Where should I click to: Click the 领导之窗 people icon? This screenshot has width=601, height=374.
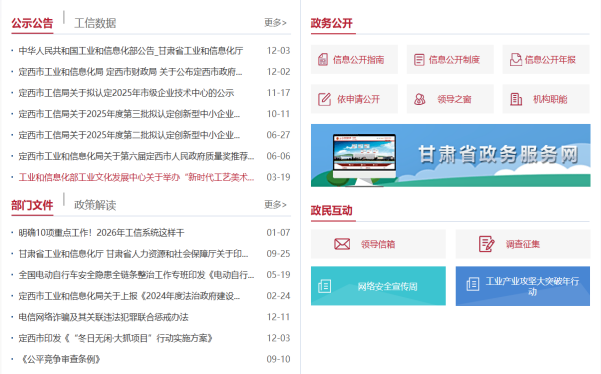click(420, 99)
